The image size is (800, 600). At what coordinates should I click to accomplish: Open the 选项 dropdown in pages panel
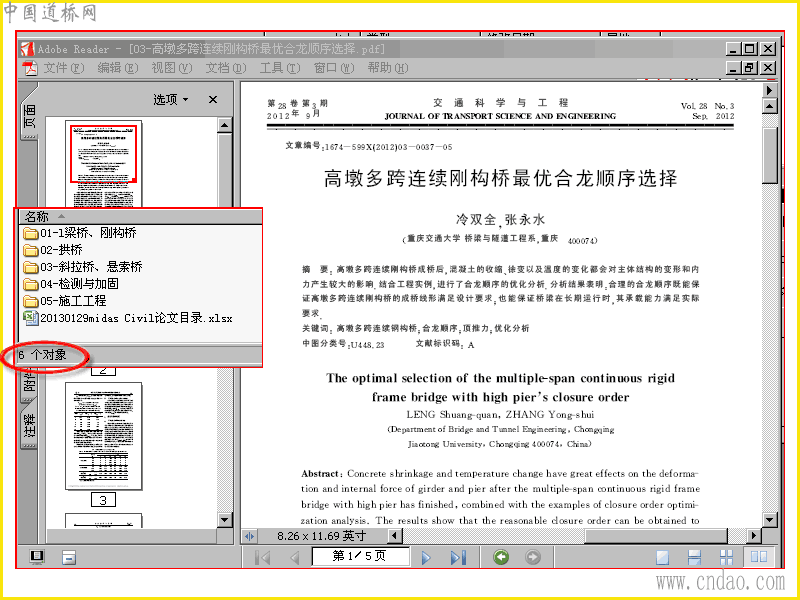(171, 99)
